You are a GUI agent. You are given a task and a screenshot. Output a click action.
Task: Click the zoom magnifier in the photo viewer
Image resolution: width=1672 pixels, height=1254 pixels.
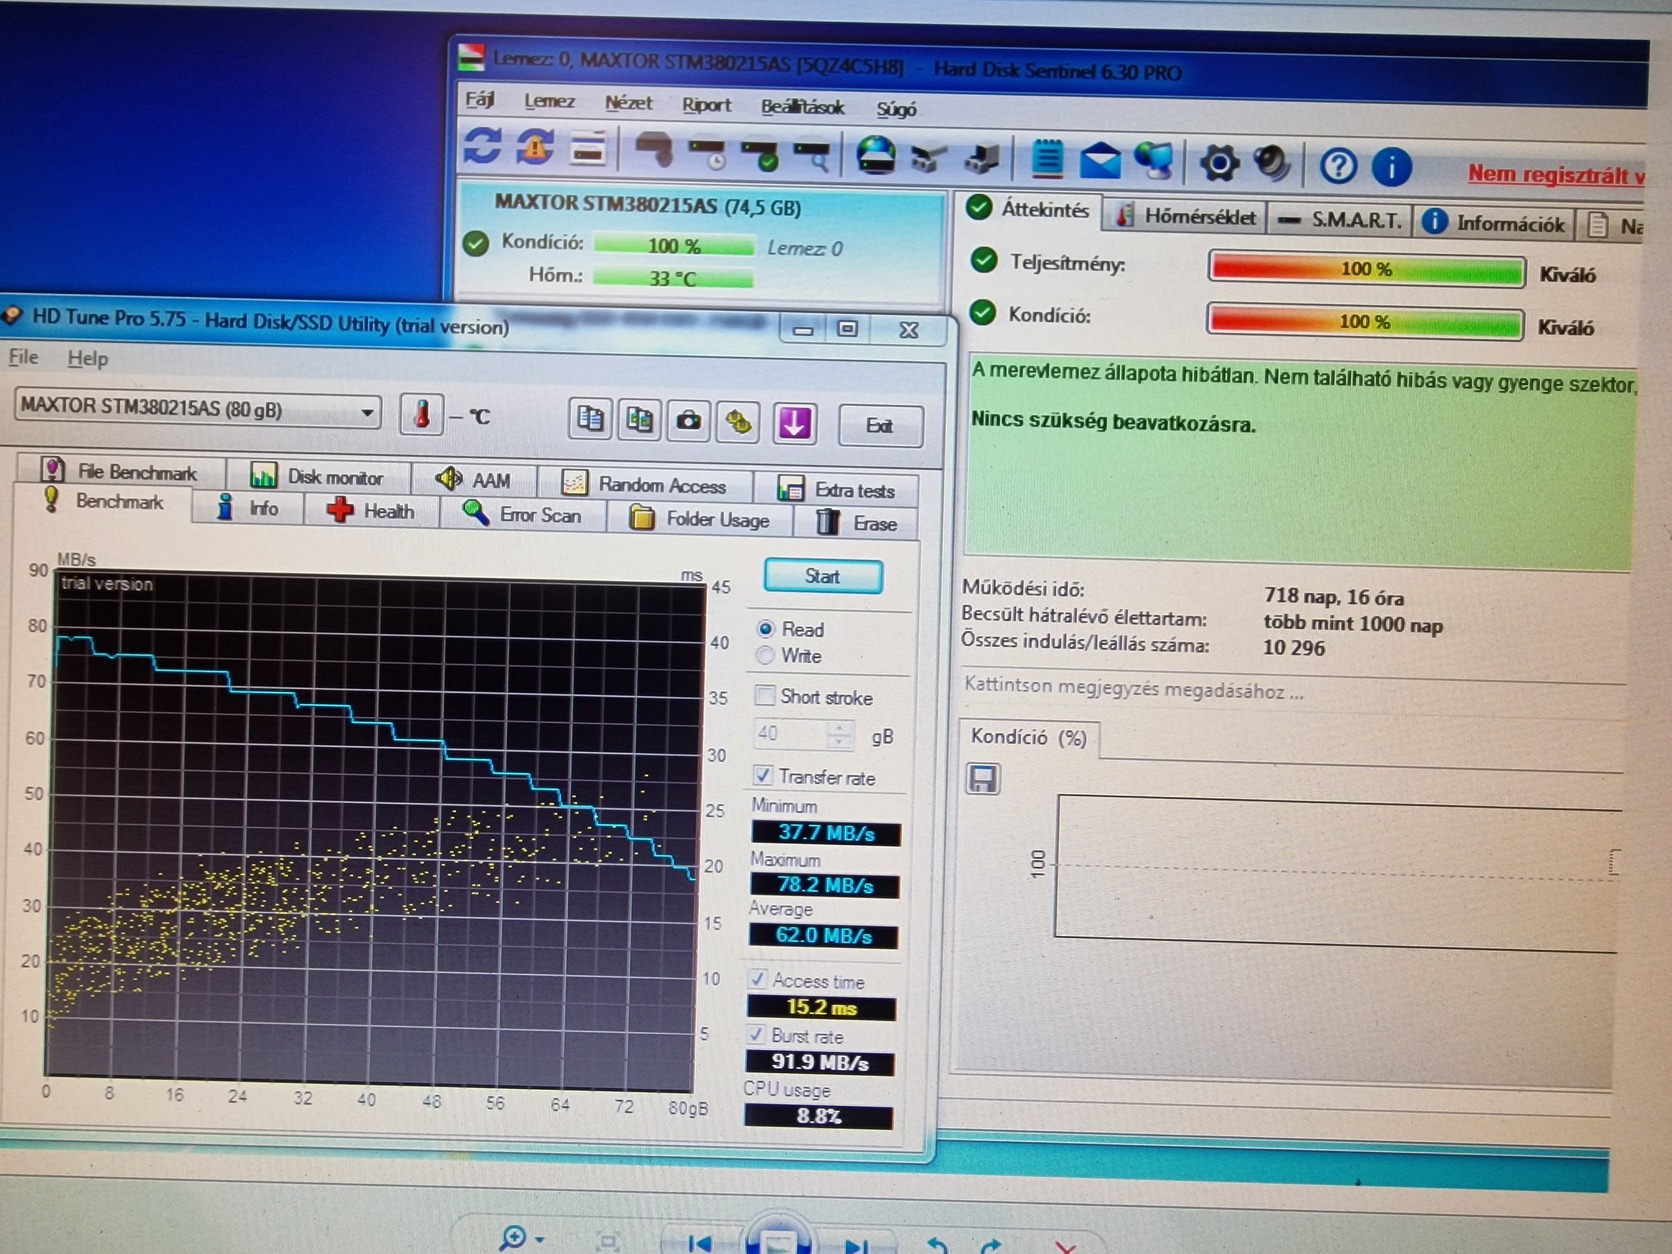[512, 1237]
